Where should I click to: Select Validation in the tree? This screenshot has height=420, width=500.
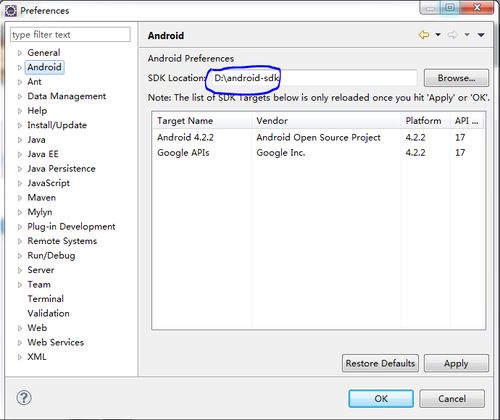(49, 313)
